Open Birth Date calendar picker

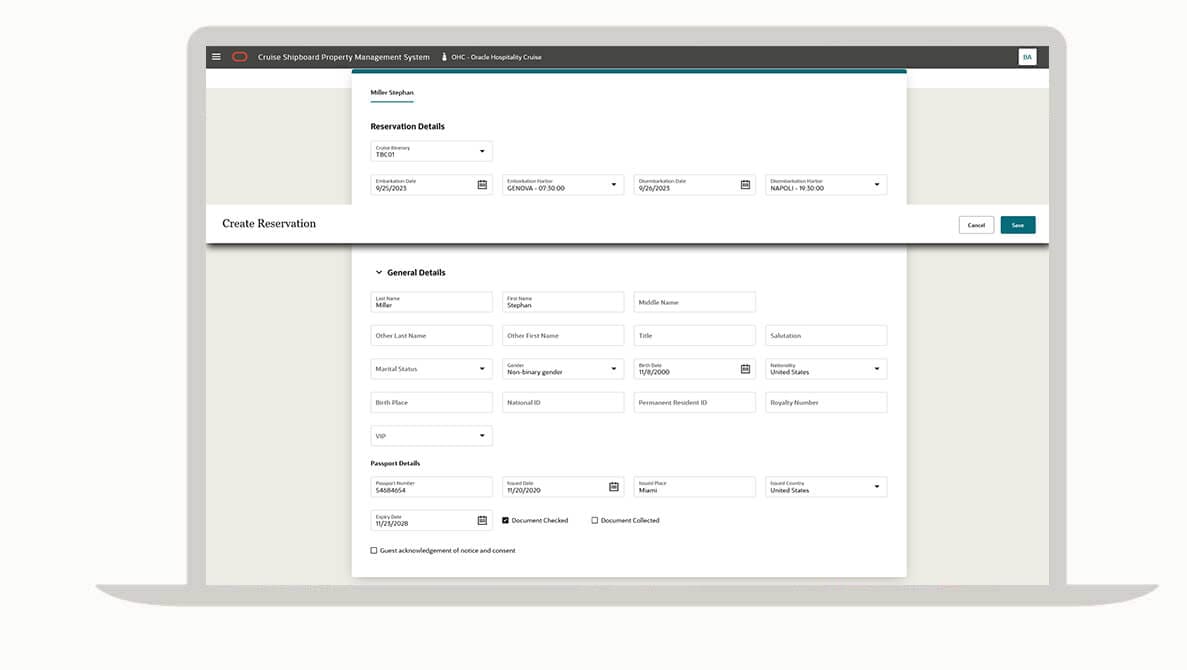click(745, 369)
